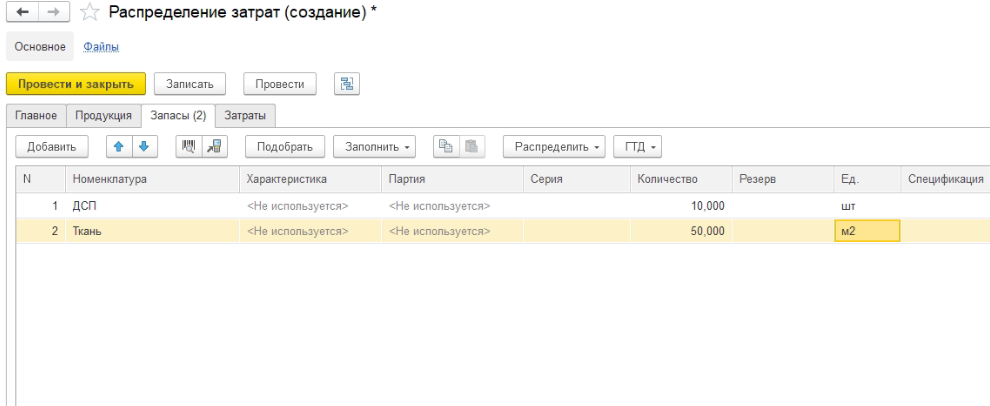Select the ДСП nomenclature cell
This screenshot has width=990, height=406.
click(152, 206)
